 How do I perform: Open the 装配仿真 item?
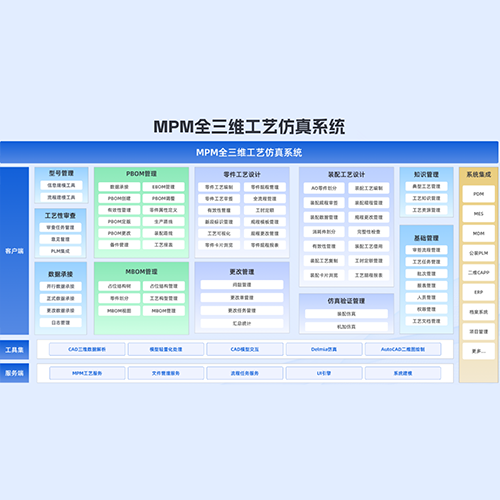point(346,314)
